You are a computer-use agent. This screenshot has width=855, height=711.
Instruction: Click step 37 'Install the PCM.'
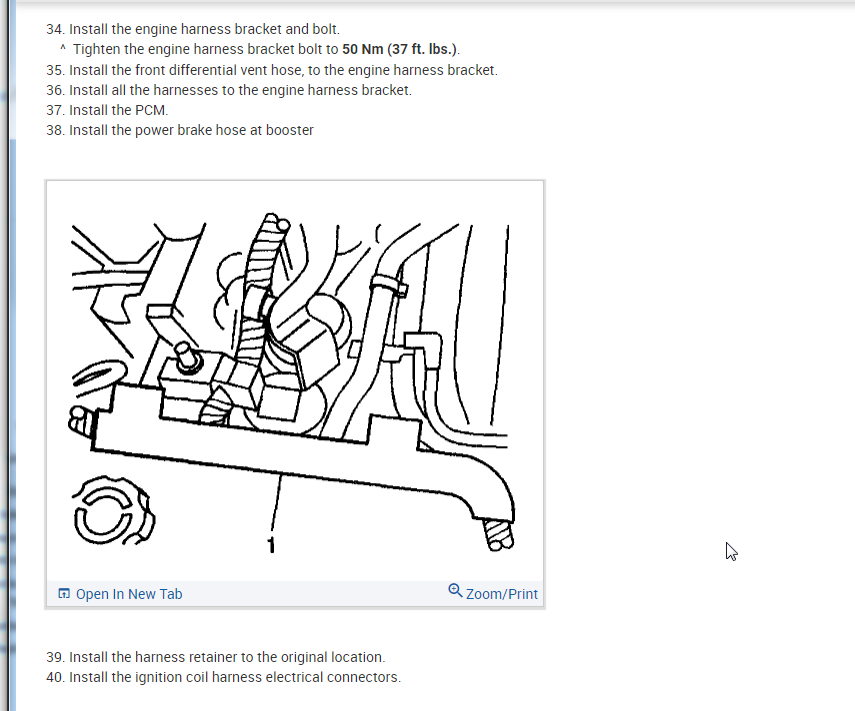pos(107,110)
